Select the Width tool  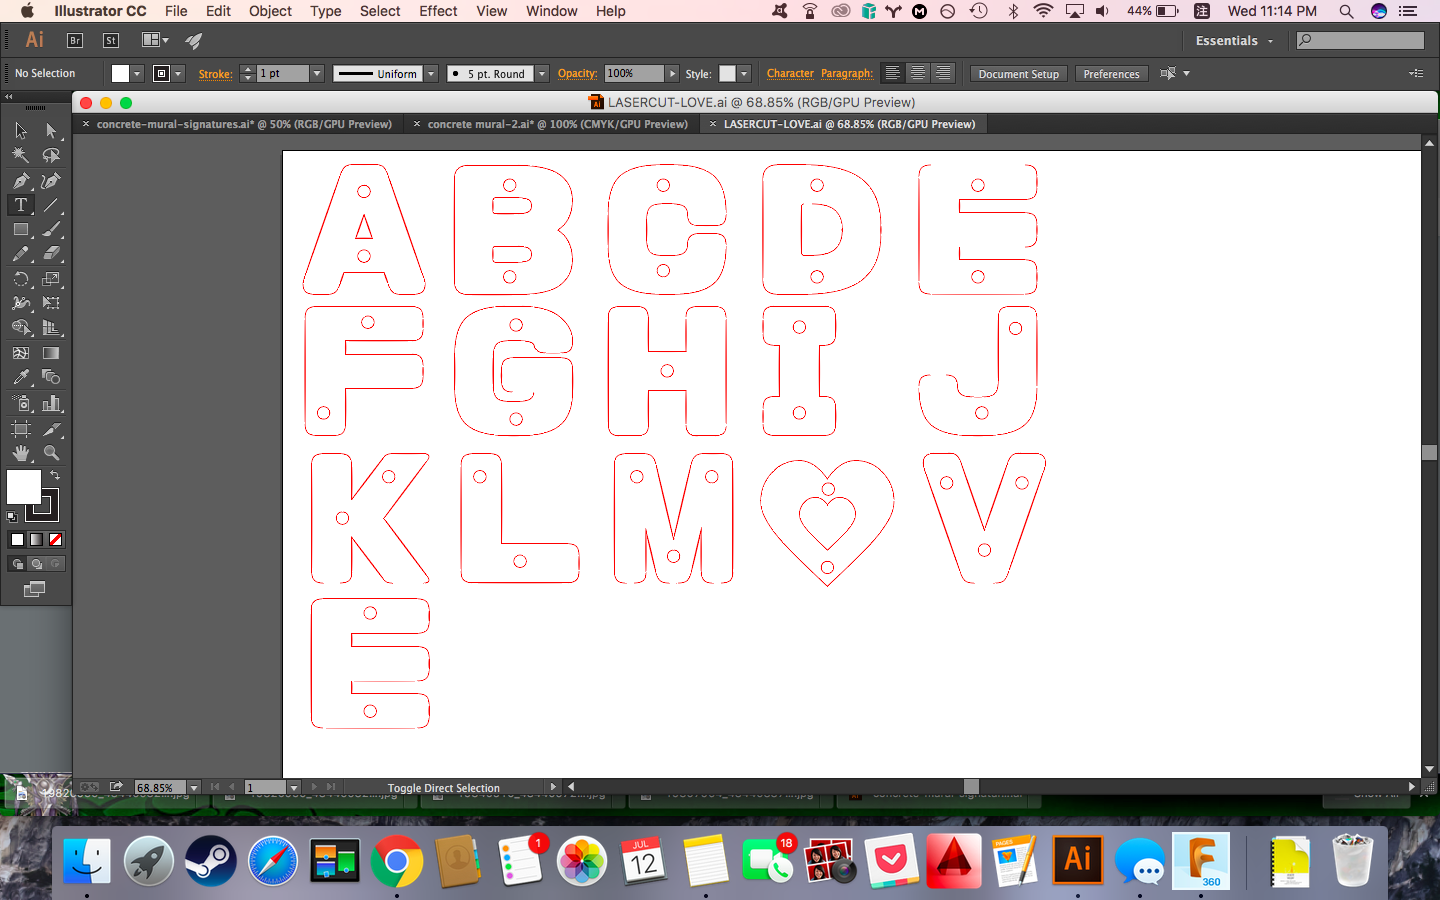[x=21, y=303]
